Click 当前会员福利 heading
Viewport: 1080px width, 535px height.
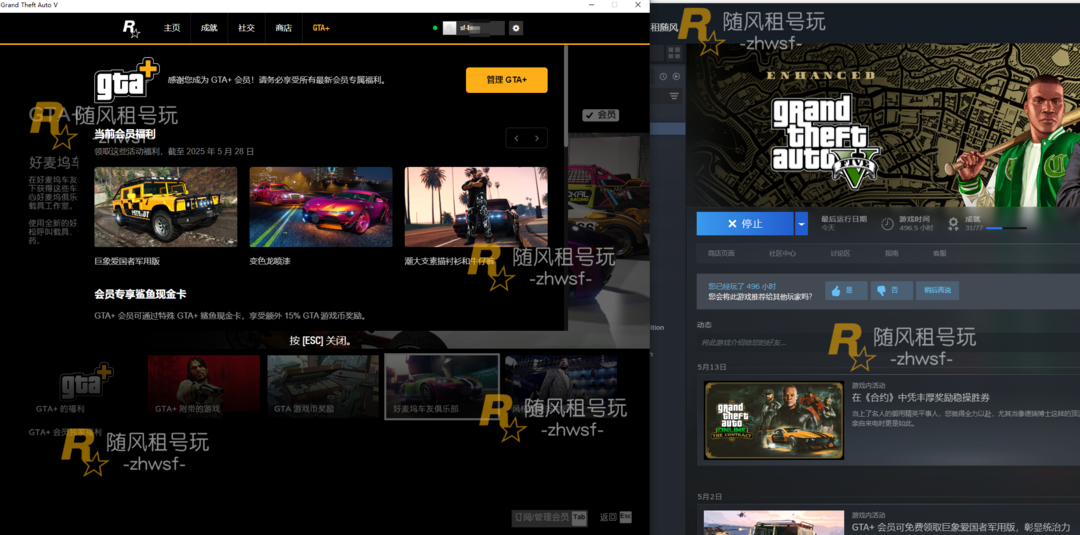click(125, 134)
